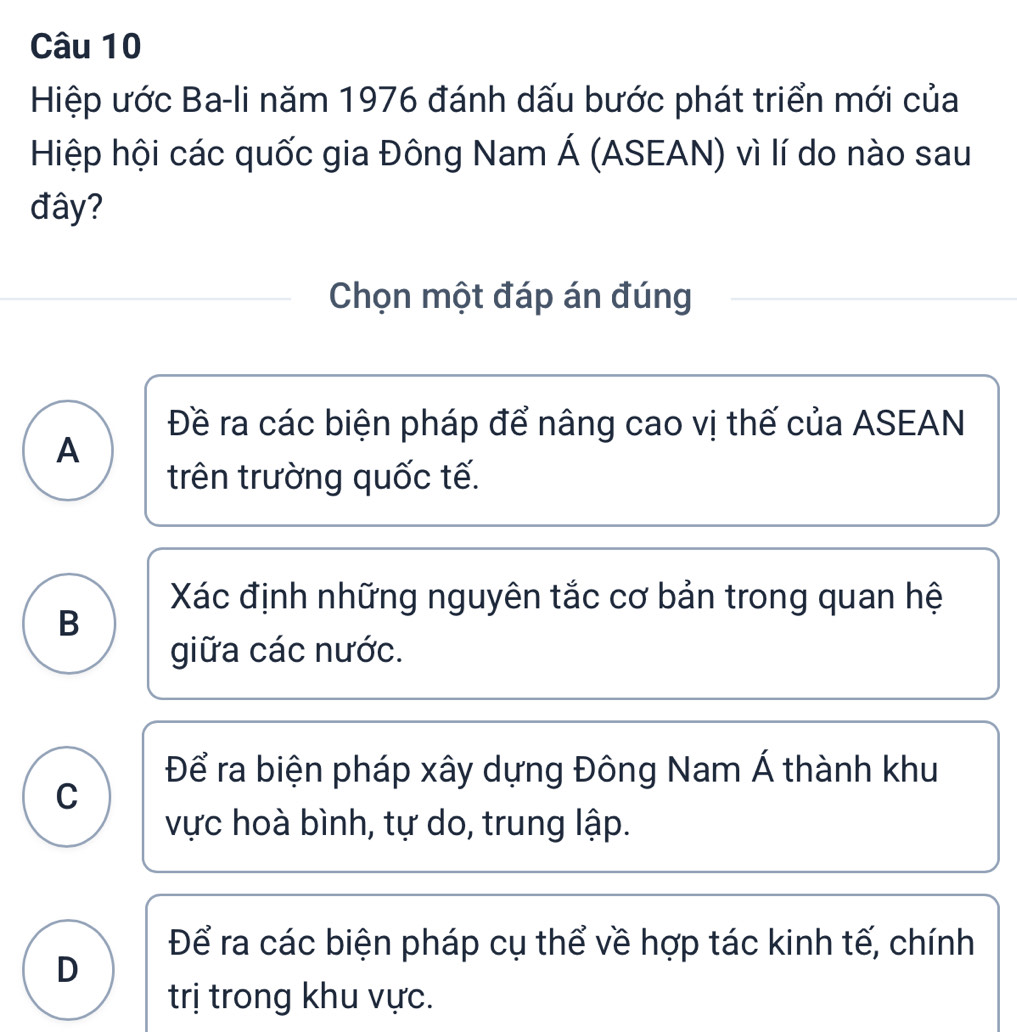This screenshot has width=1017, height=1032.
Task: Choose the circle labeled C
Action: (68, 796)
